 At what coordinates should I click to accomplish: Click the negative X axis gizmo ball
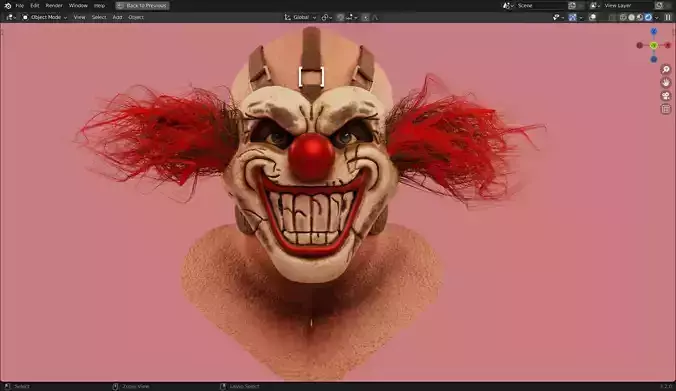[640, 45]
